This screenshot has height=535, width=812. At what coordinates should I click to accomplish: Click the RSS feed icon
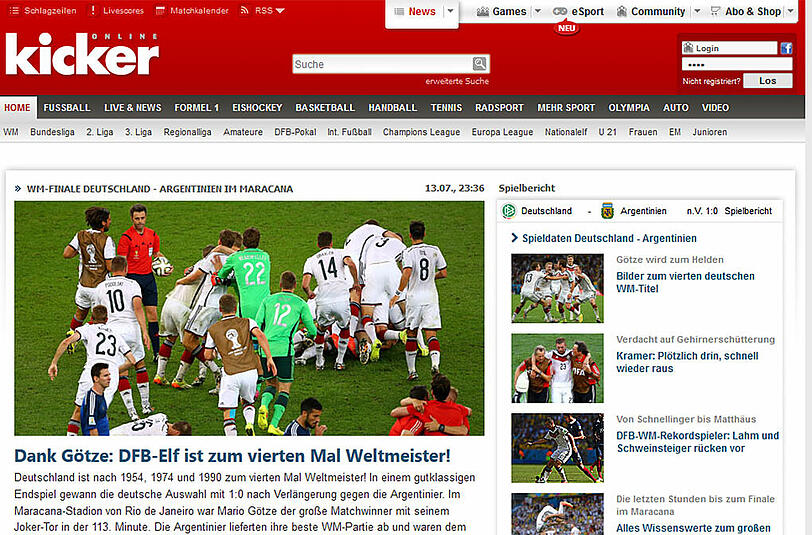[244, 10]
